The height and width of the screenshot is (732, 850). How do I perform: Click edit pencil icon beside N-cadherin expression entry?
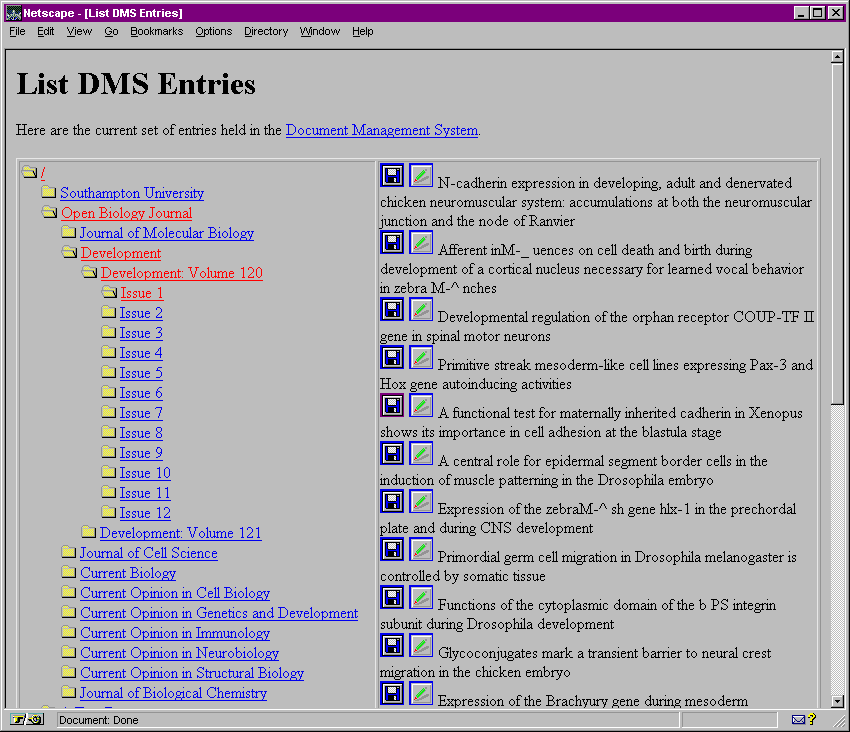(421, 175)
